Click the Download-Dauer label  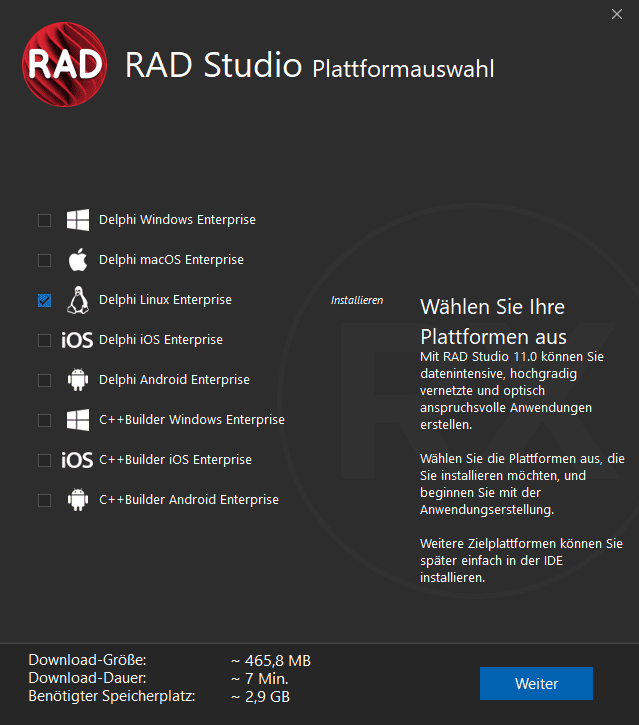87,678
